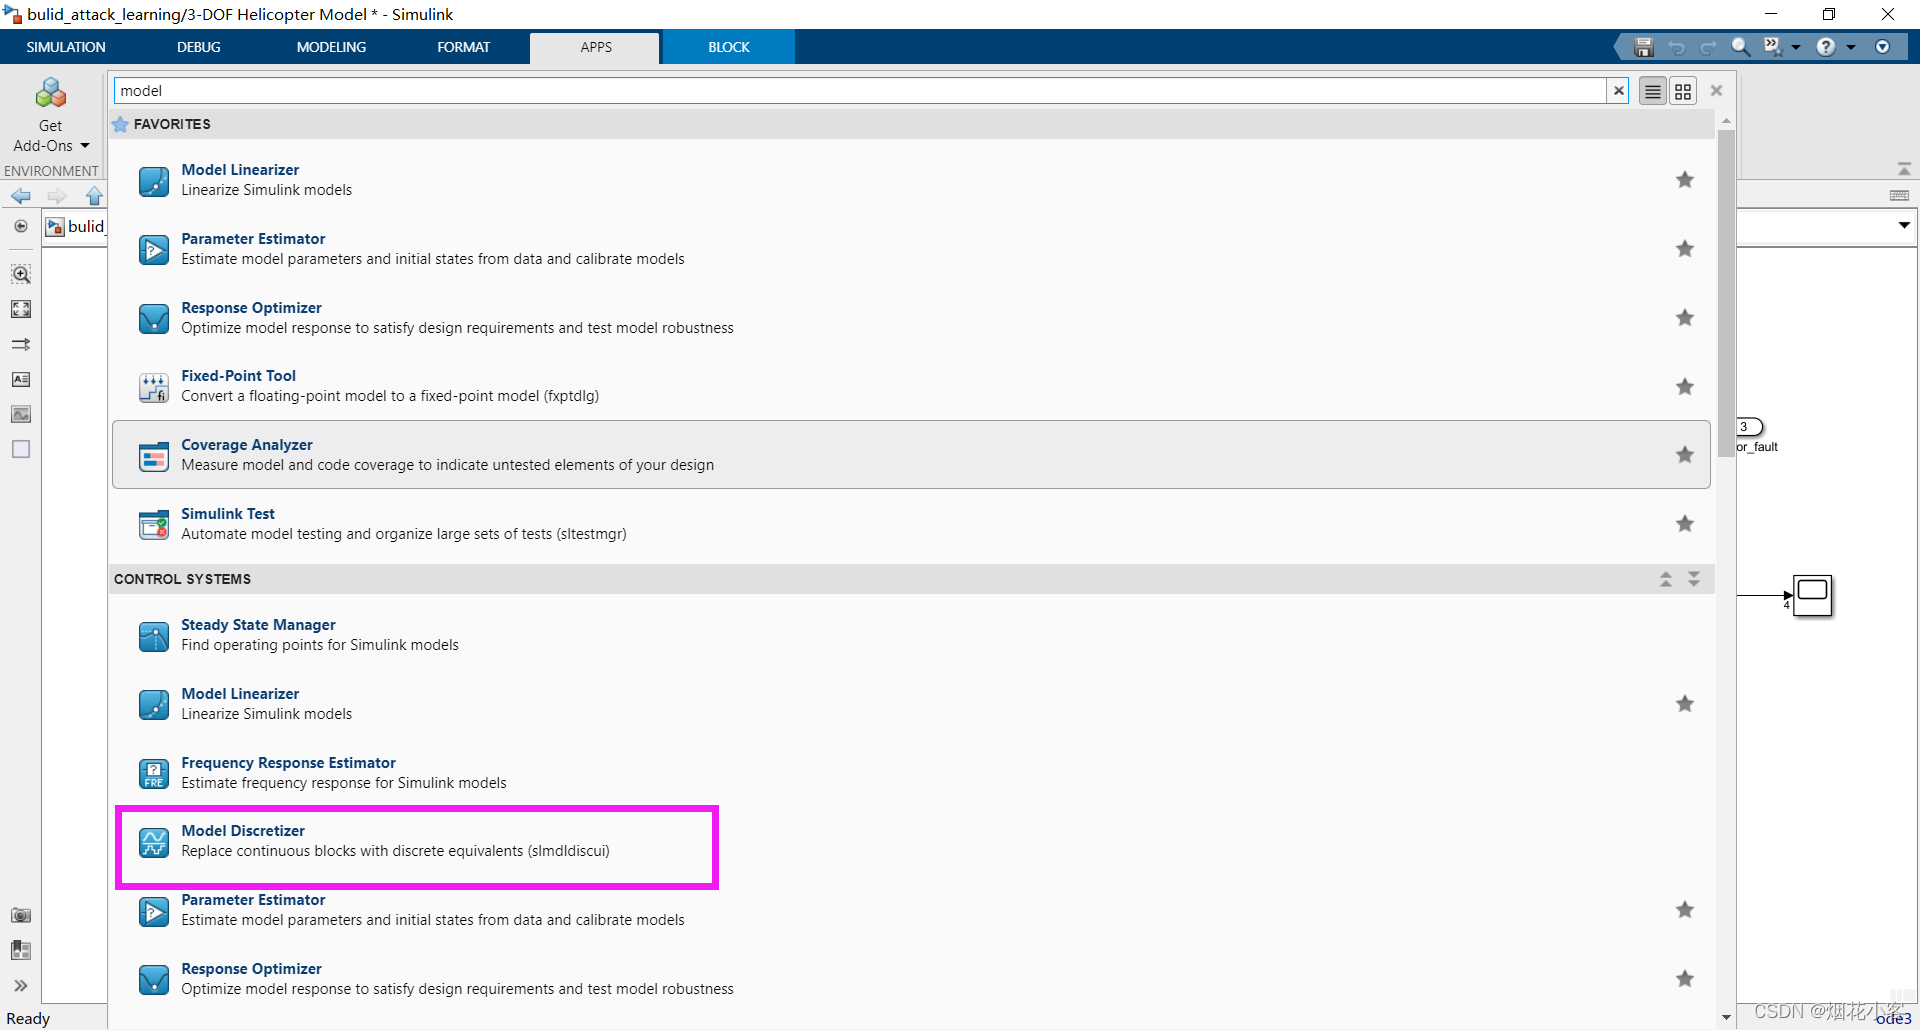
Task: Open Parameter Estimator icon under Control Systems
Action: (x=154, y=911)
